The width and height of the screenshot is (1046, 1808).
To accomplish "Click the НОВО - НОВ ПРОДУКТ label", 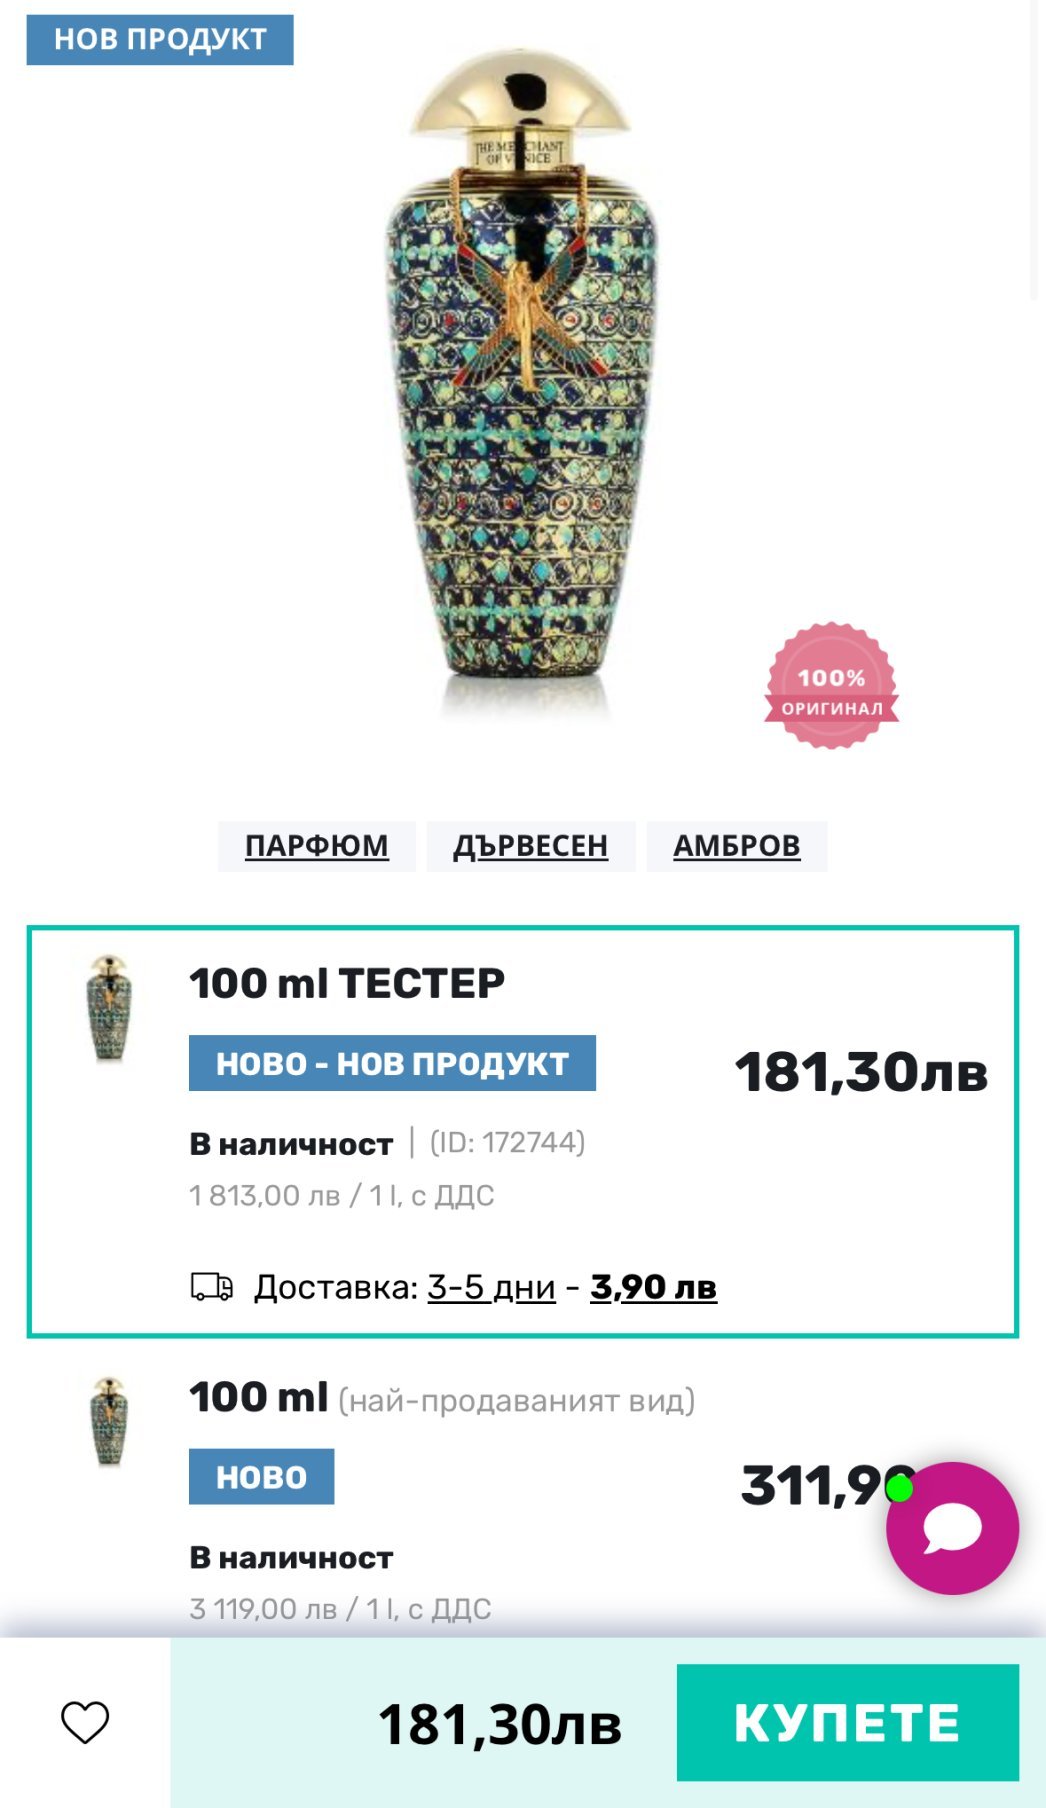I will coord(392,1063).
